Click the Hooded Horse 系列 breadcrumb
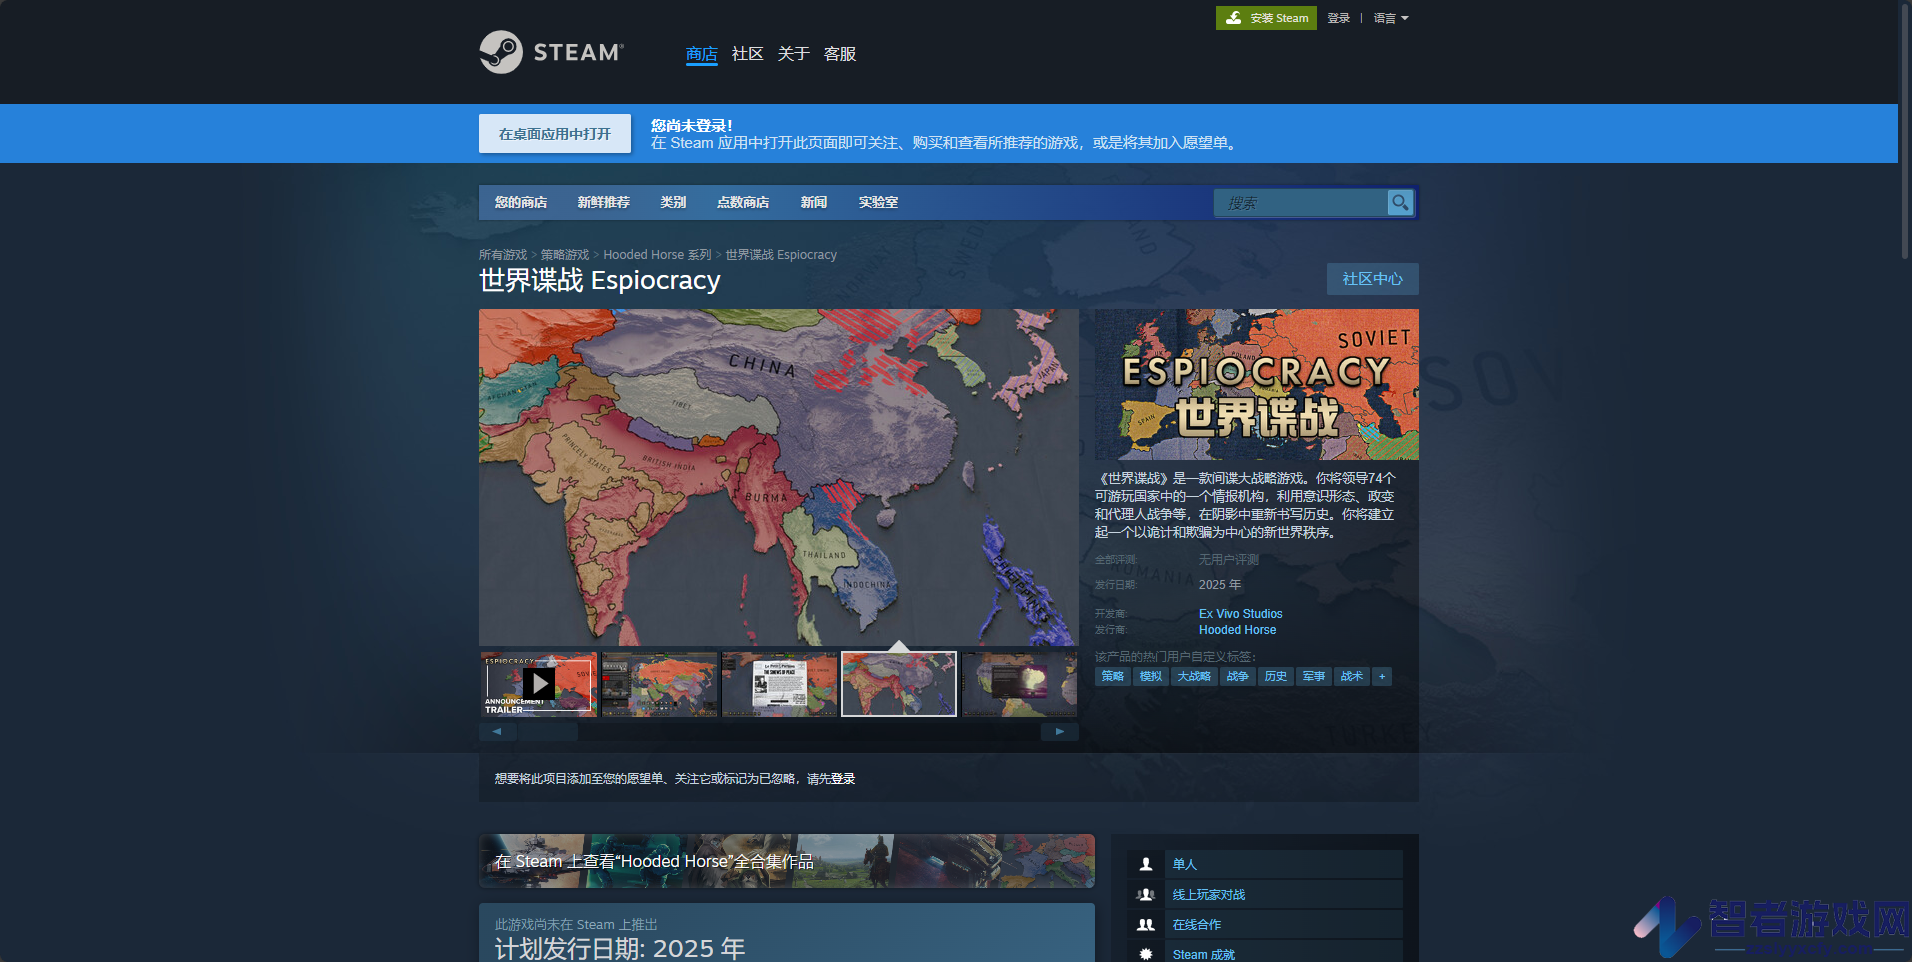The width and height of the screenshot is (1912, 962). (657, 255)
